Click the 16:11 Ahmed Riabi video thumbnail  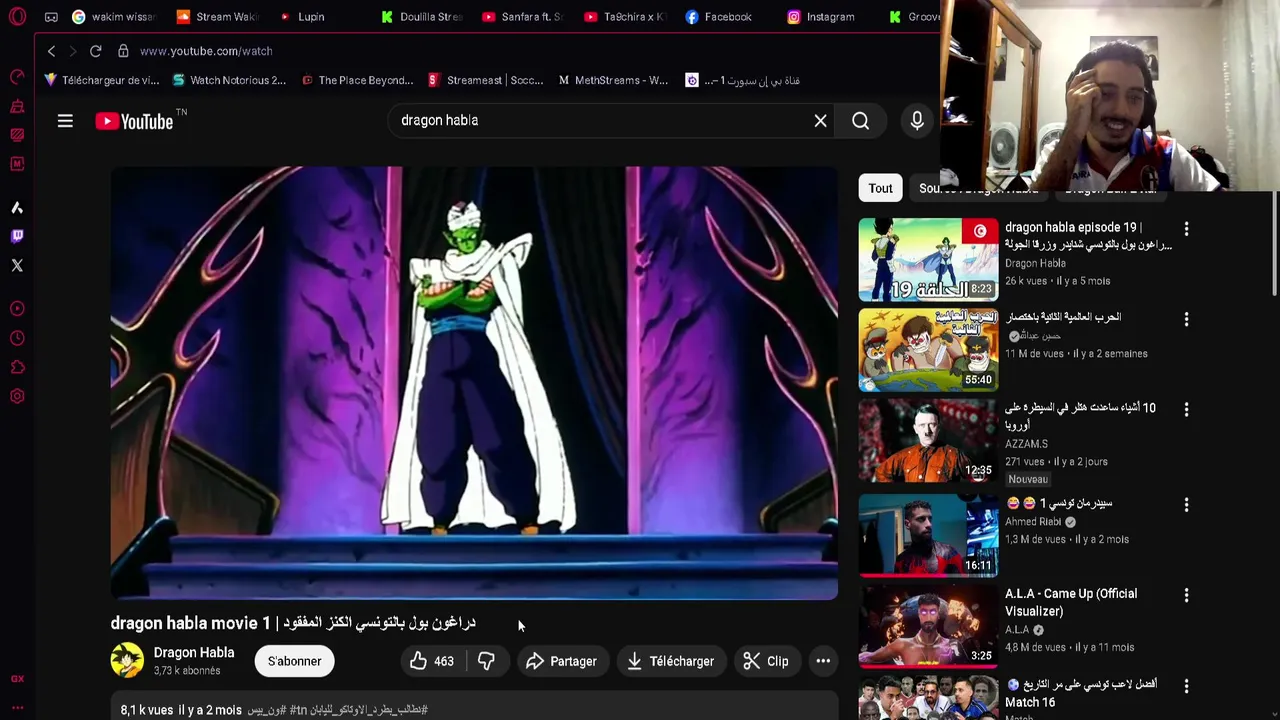tap(928, 536)
